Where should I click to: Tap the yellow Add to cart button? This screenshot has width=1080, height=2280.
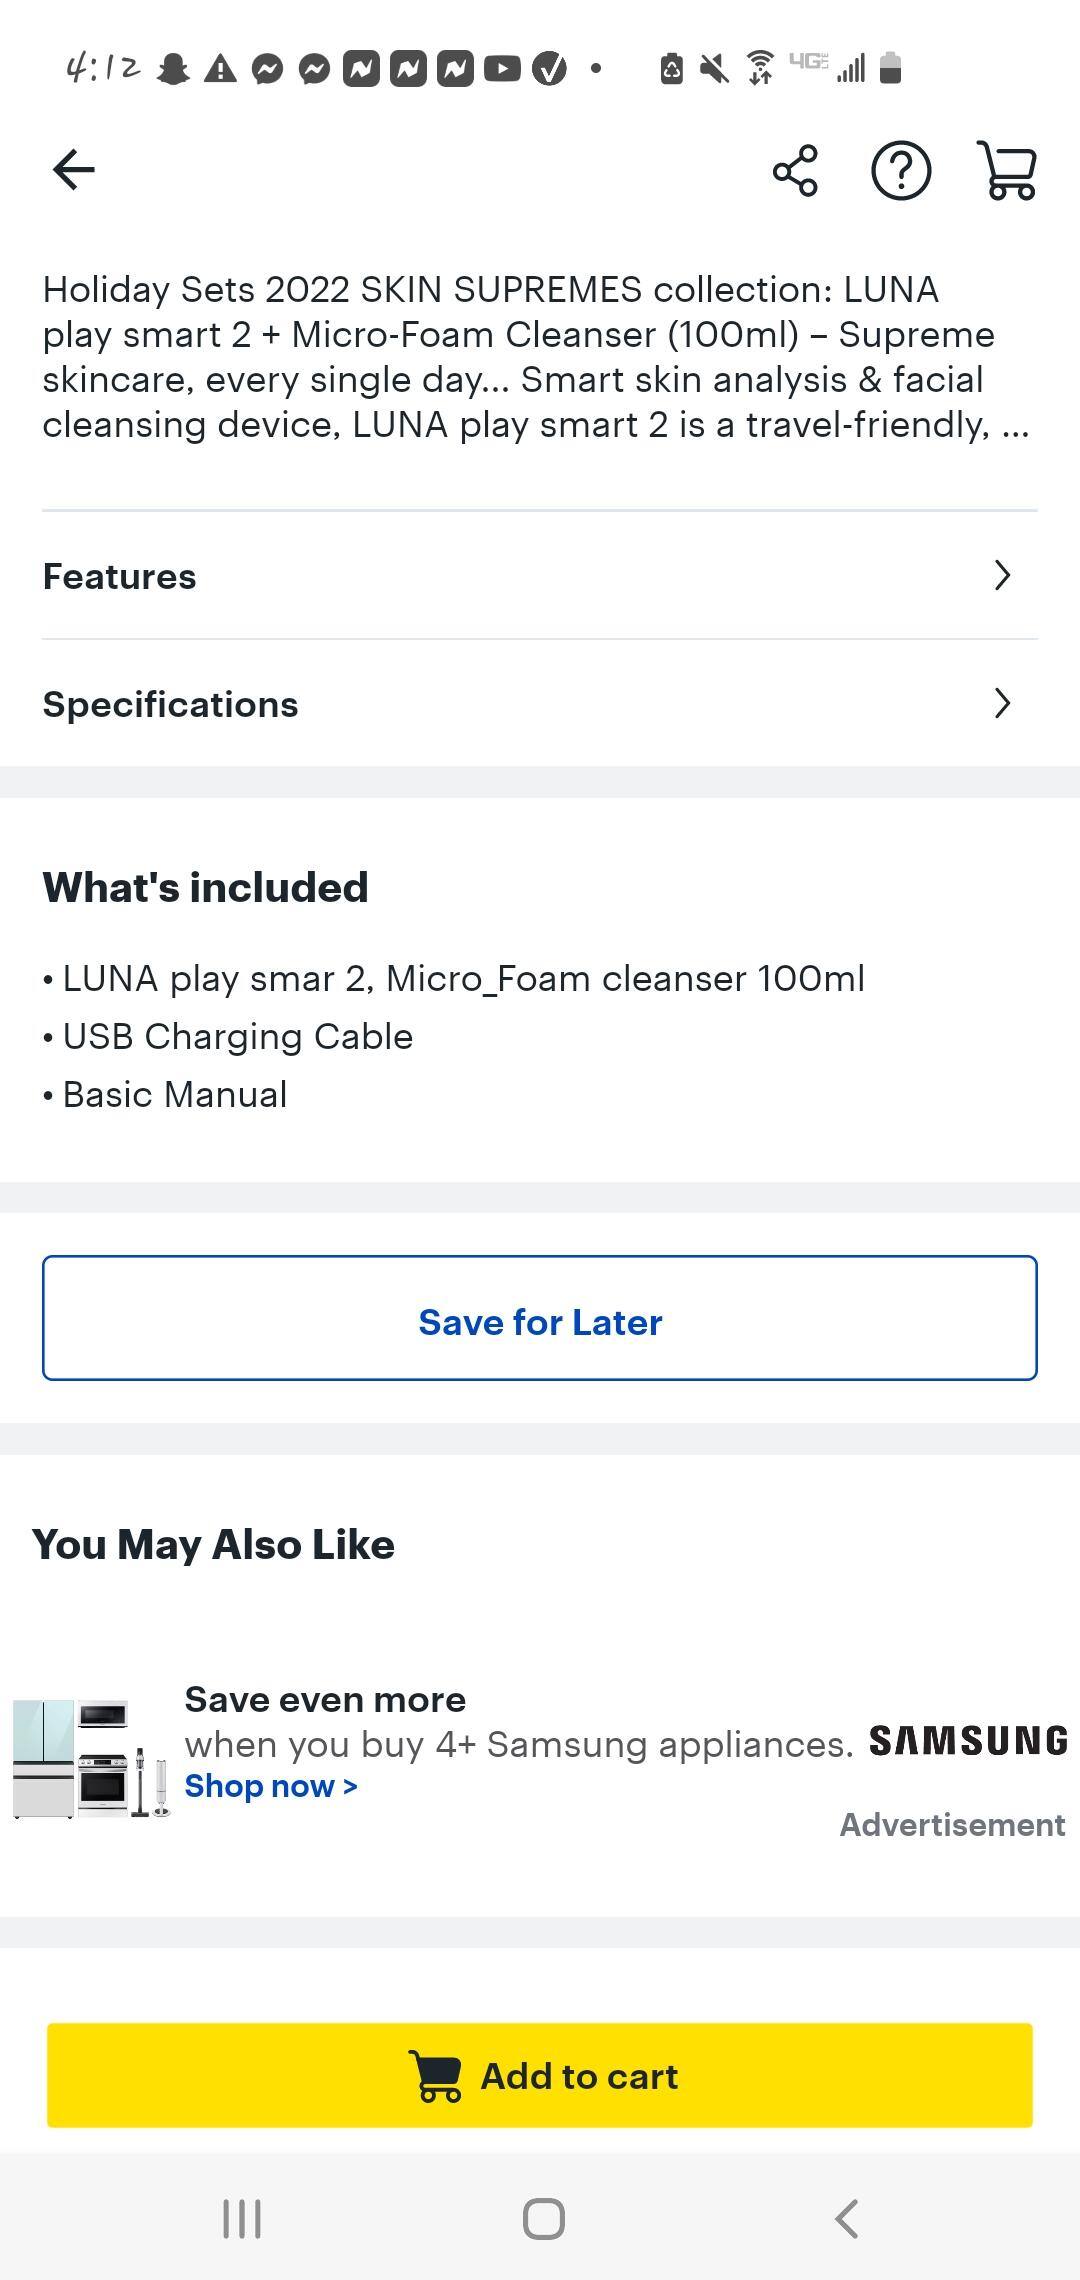point(540,2076)
